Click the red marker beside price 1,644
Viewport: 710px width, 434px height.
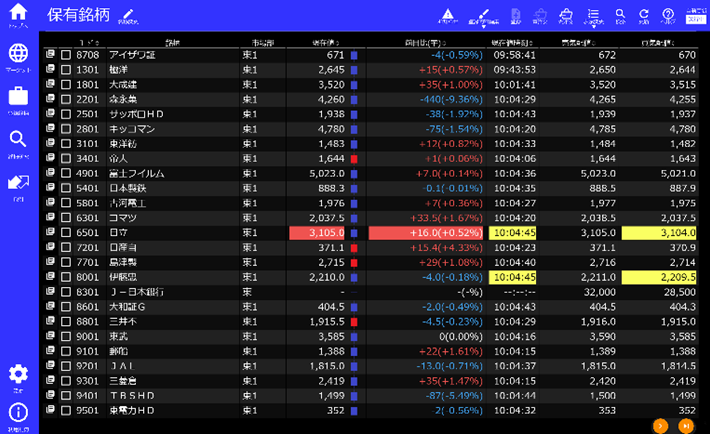[354, 159]
